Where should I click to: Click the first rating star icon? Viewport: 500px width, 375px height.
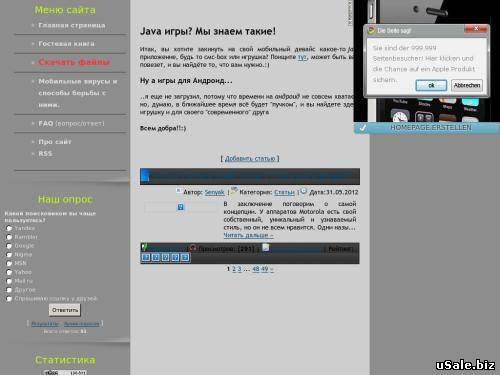pyautogui.click(x=146, y=257)
